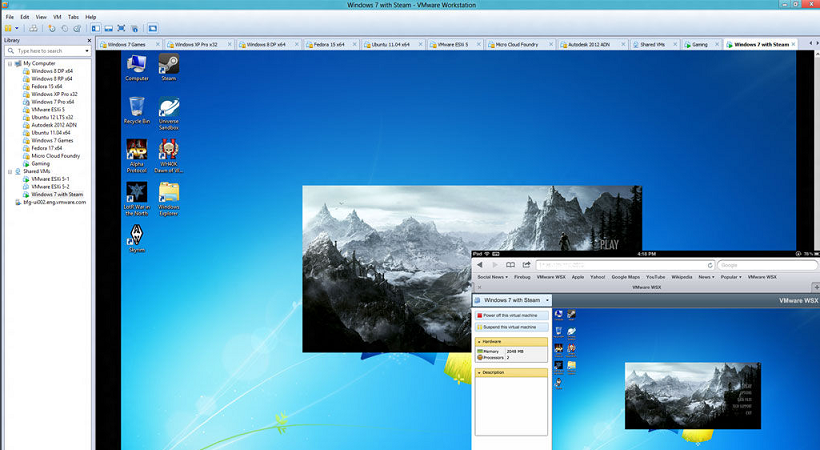Open the Popular bookmarks dropdown
This screenshot has width=820, height=450.
coord(731,277)
